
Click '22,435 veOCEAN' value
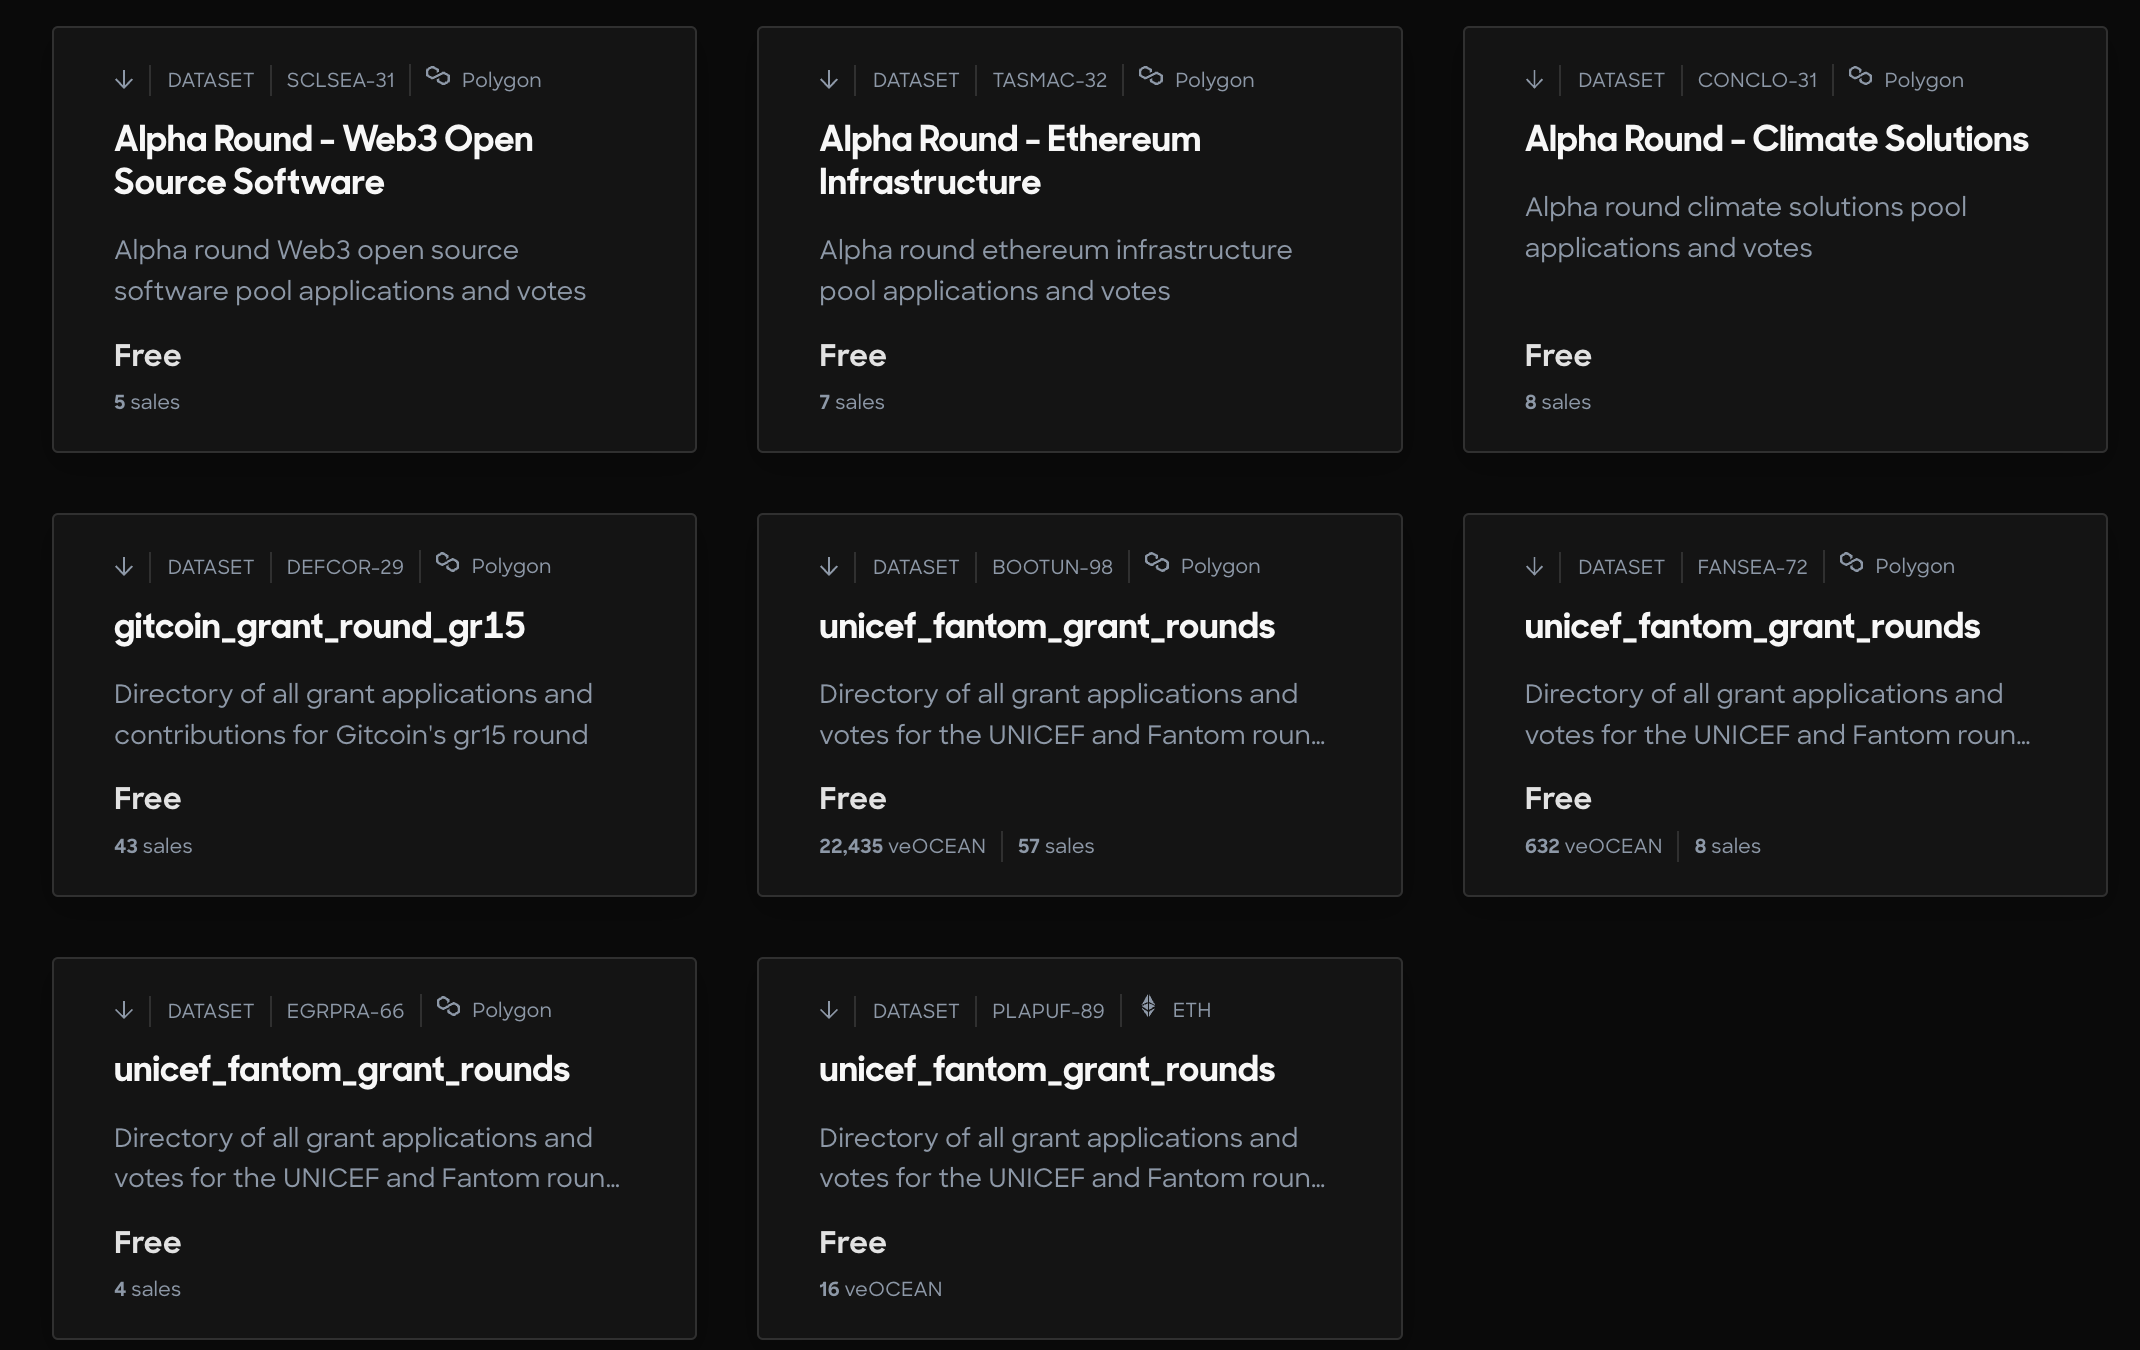pos(902,846)
